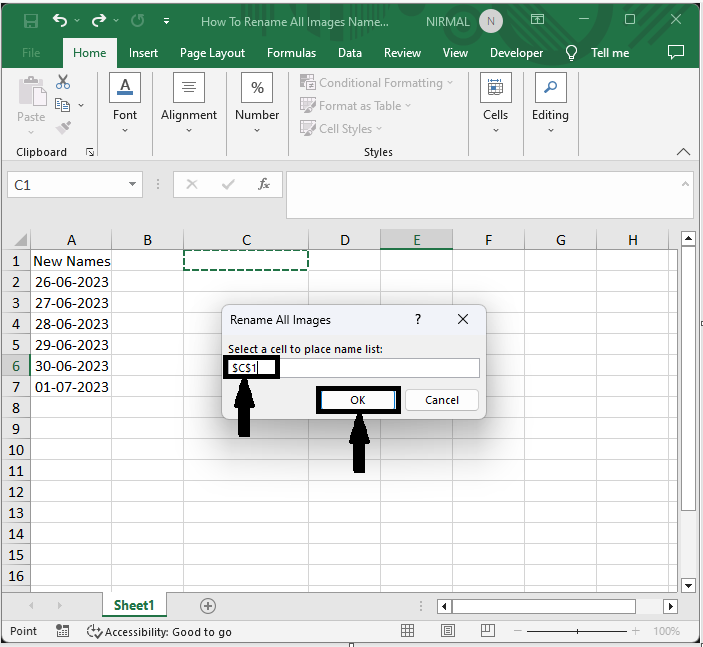Image resolution: width=703 pixels, height=647 pixels.
Task: Customize the Quick Access Toolbar
Action: tap(166, 21)
